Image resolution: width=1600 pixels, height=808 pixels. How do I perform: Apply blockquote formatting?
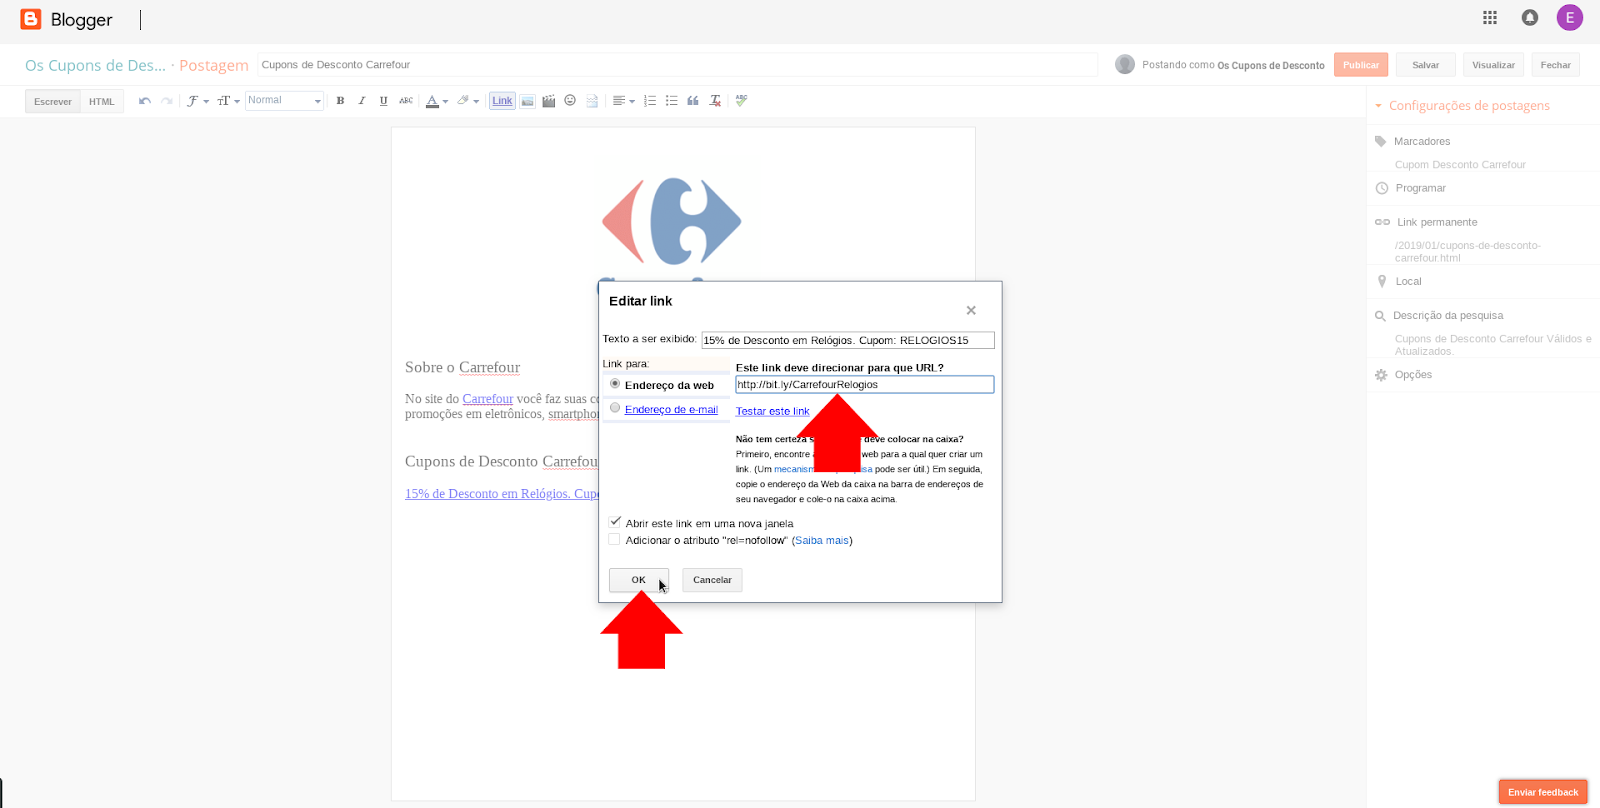693,101
